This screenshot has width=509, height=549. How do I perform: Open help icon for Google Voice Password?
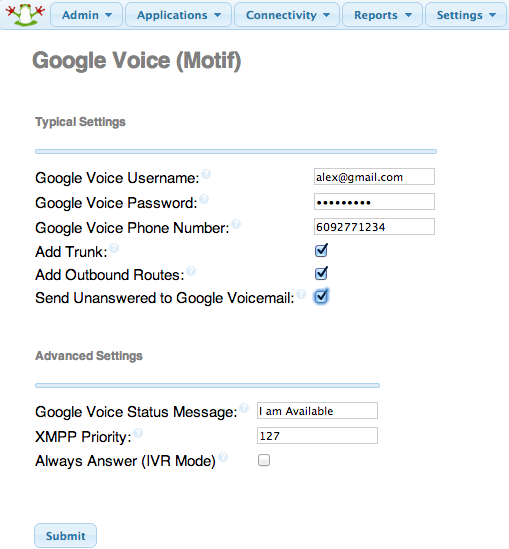click(204, 199)
